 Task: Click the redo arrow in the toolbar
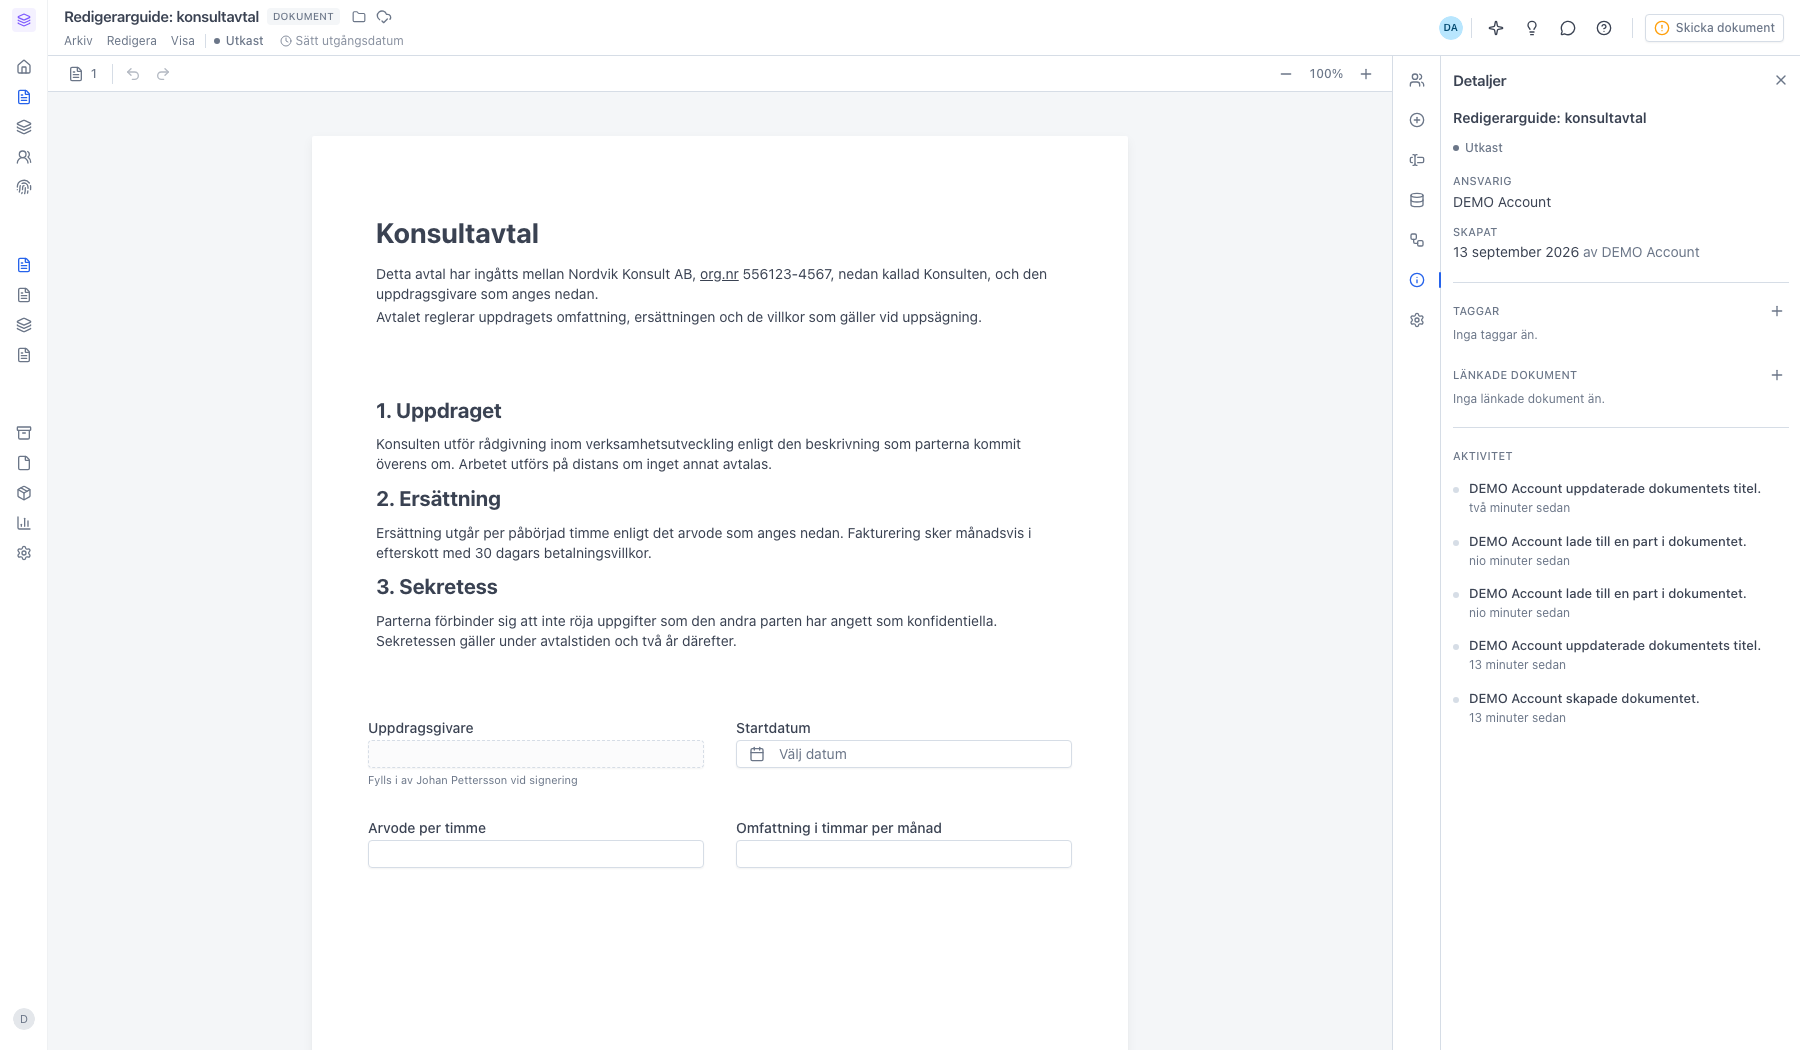point(163,74)
